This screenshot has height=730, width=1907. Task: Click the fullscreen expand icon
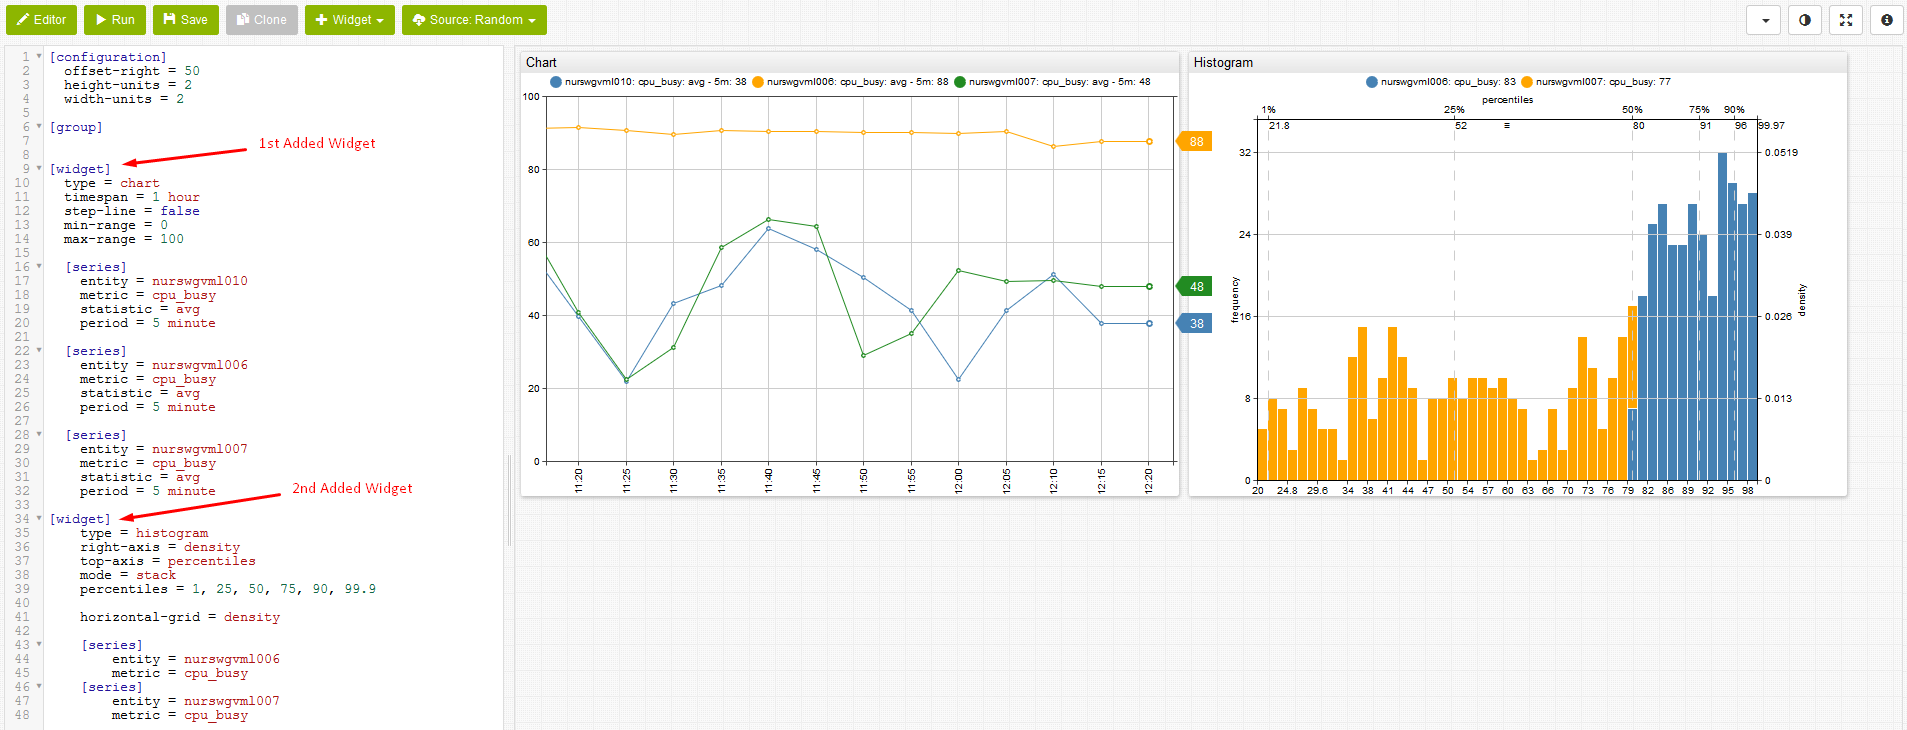pos(1846,20)
